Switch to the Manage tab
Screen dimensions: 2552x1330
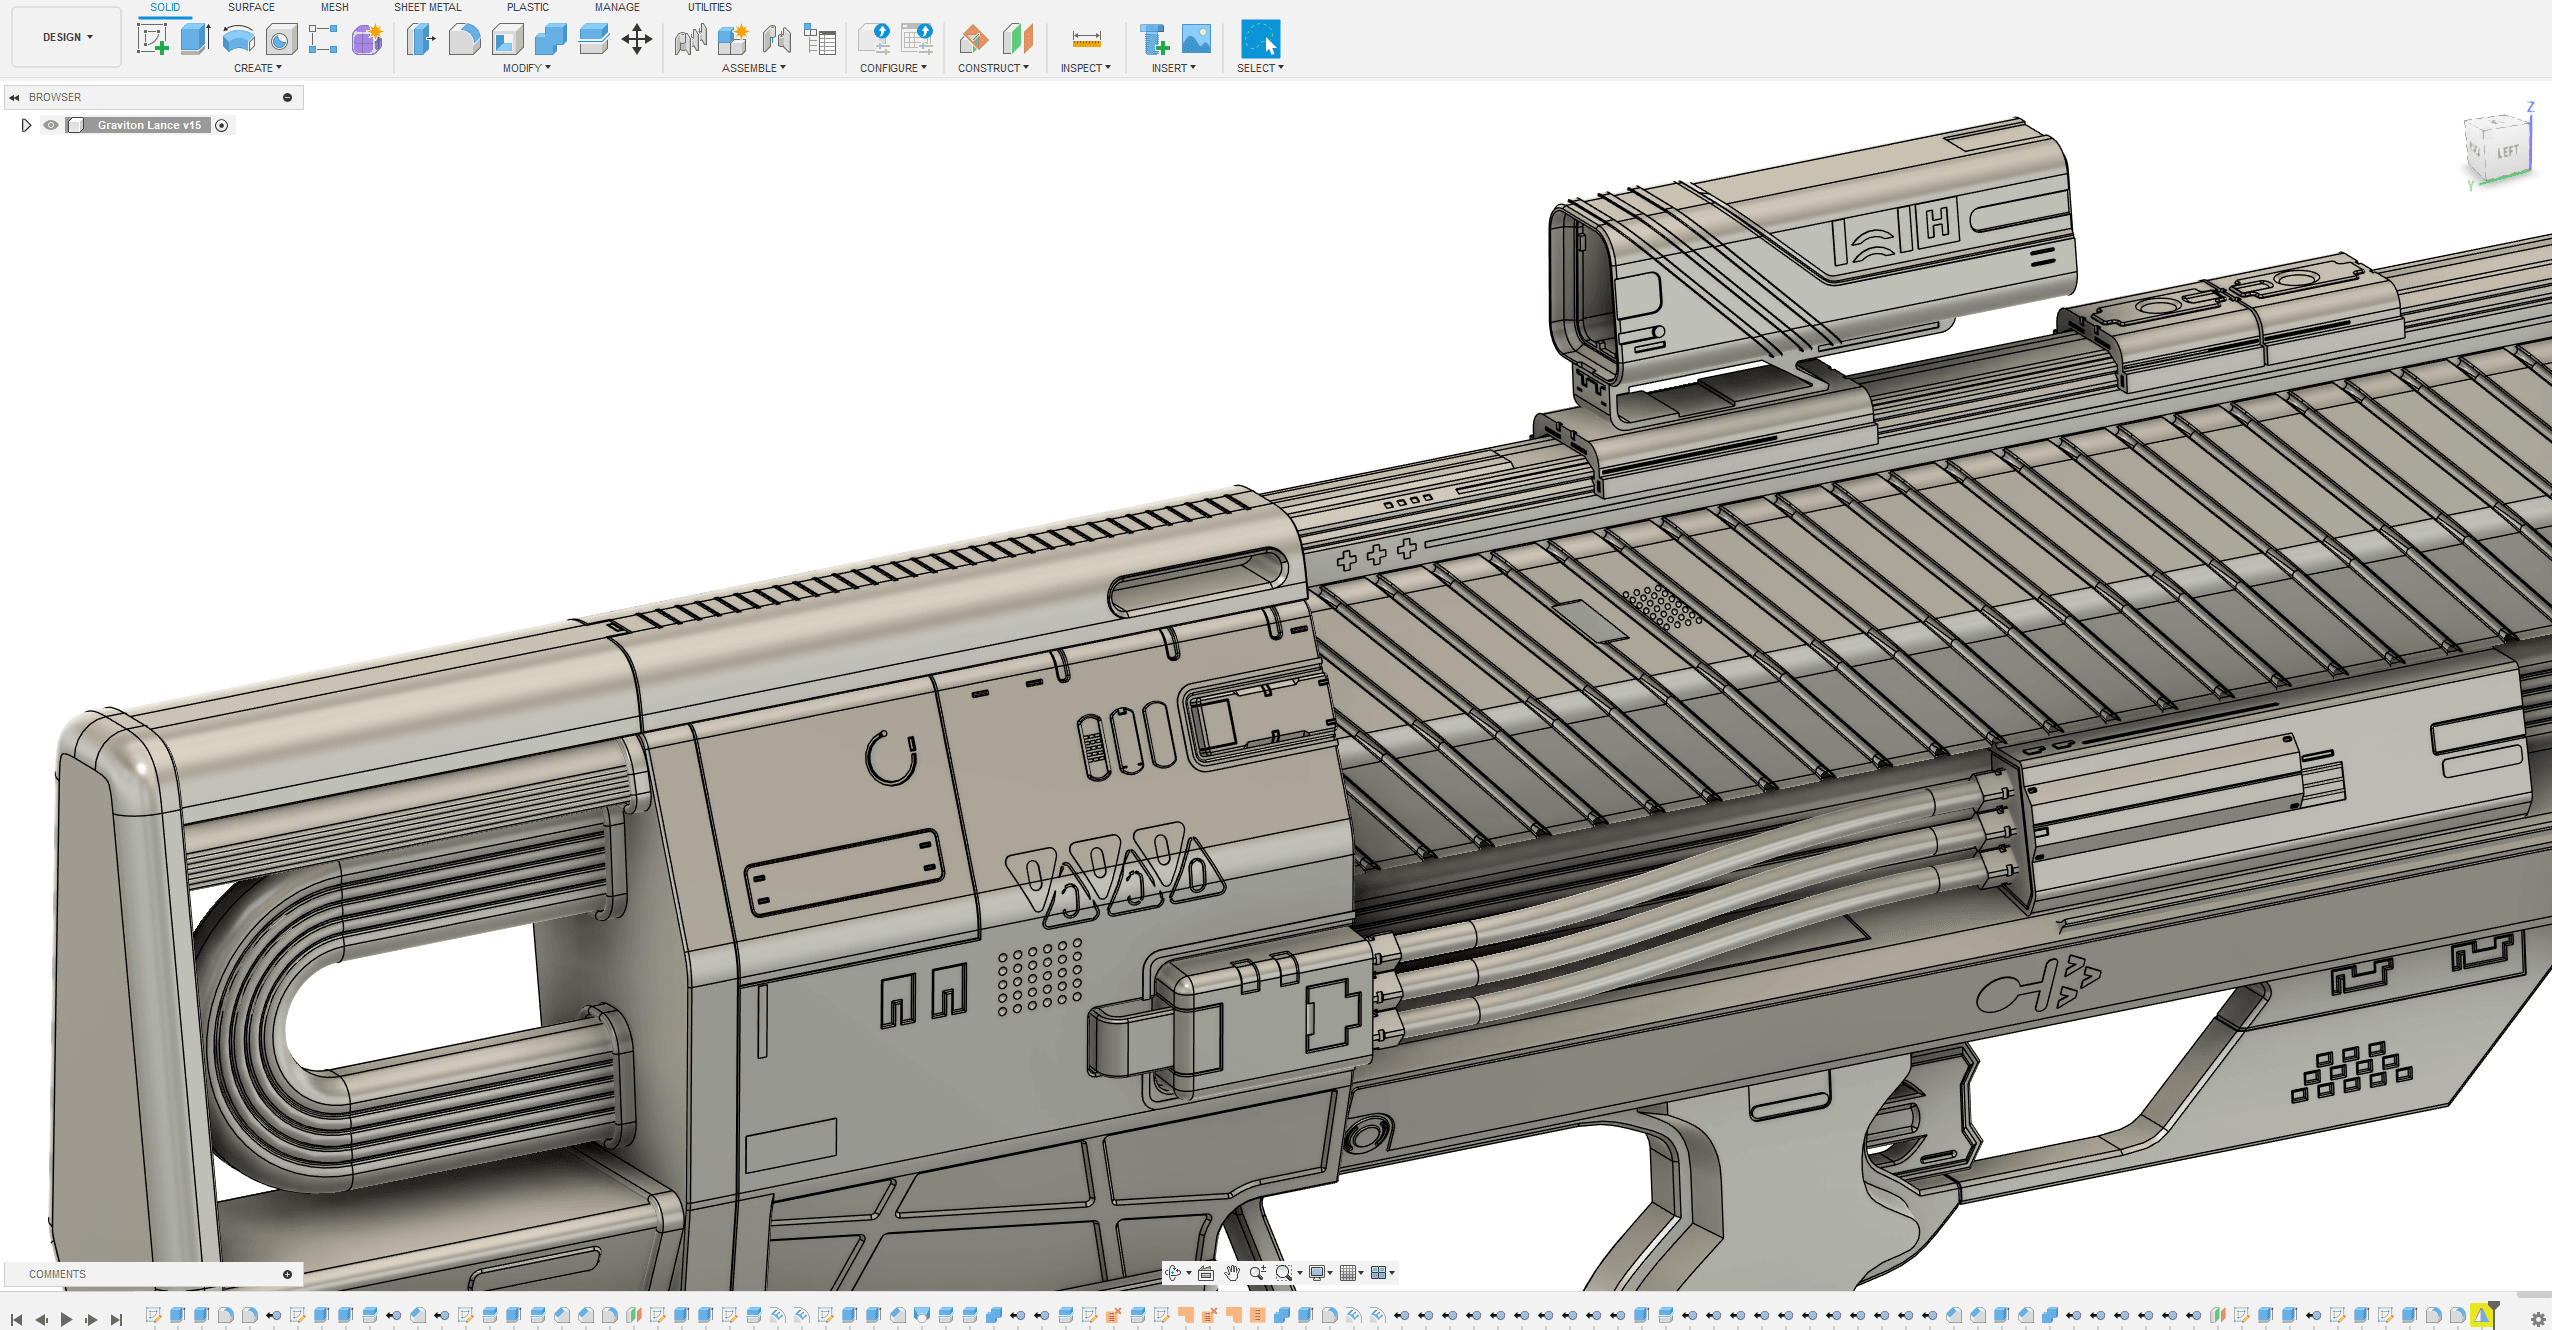[617, 7]
